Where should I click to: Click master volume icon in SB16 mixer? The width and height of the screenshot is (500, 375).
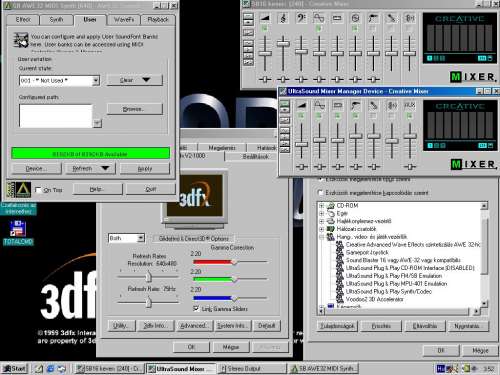265,18
